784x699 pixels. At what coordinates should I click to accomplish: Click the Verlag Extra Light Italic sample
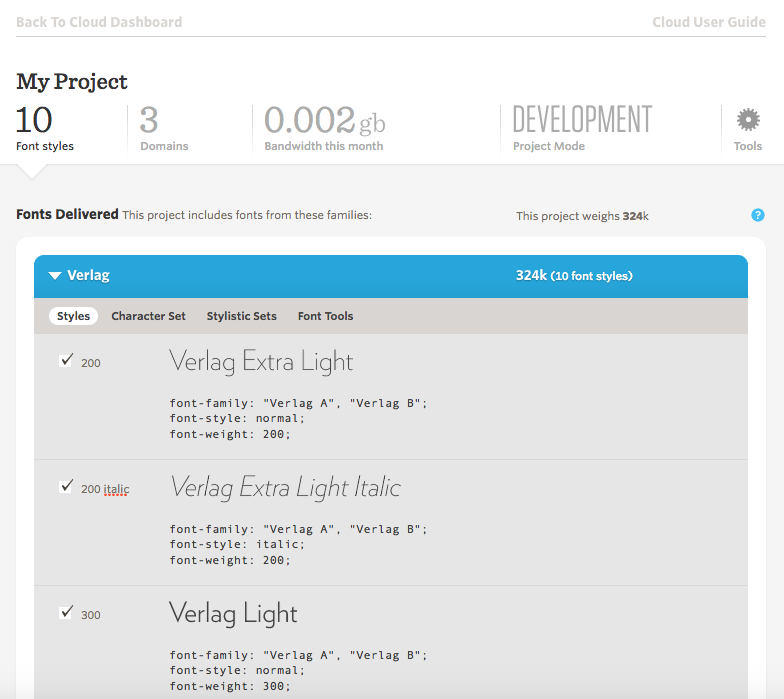[285, 488]
